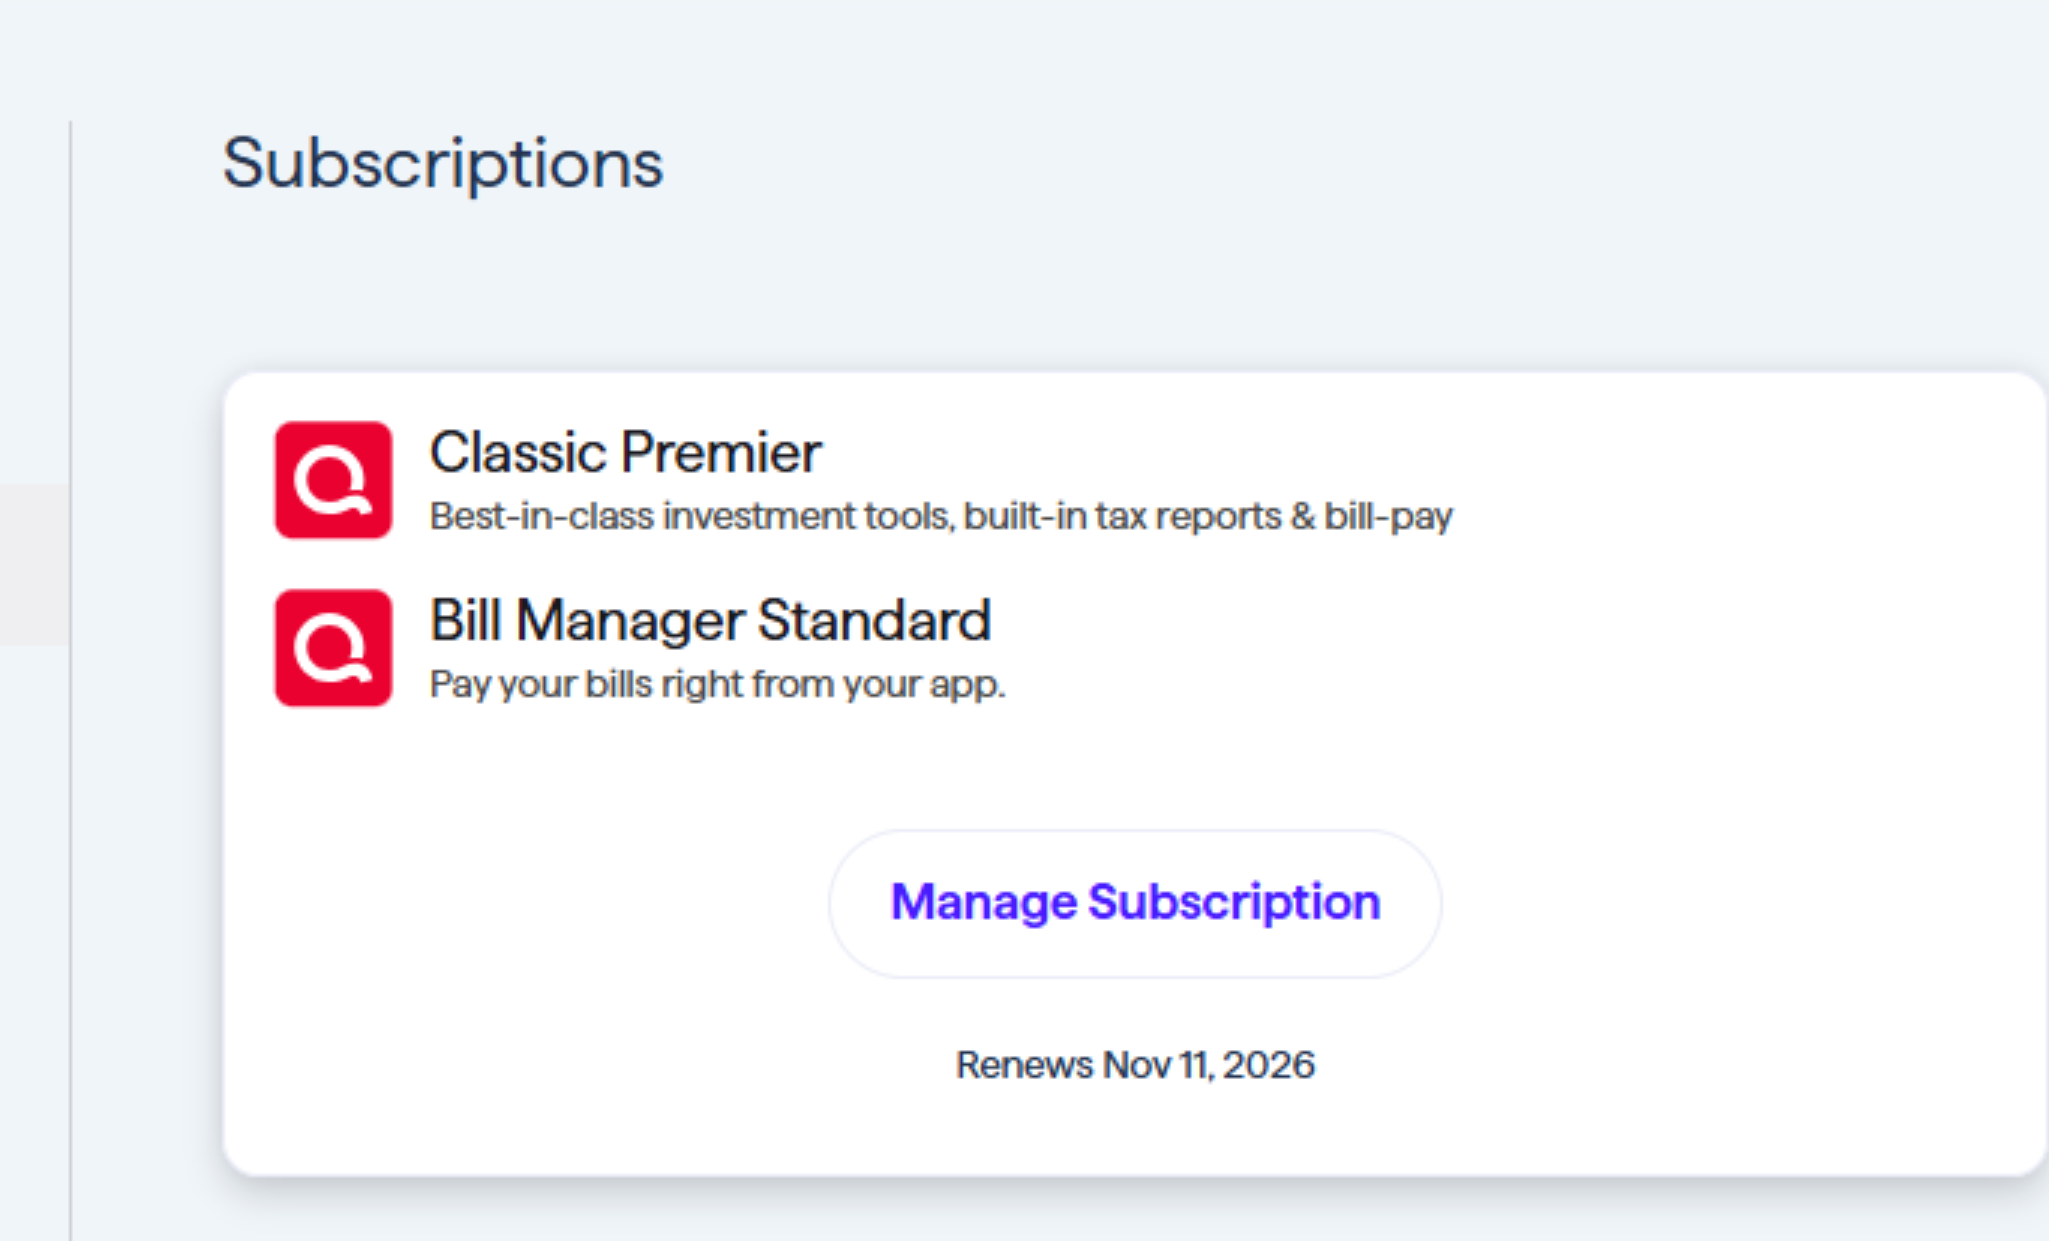Click Classic Premier's investment tools description
The height and width of the screenshot is (1241, 2049).
[x=941, y=515]
